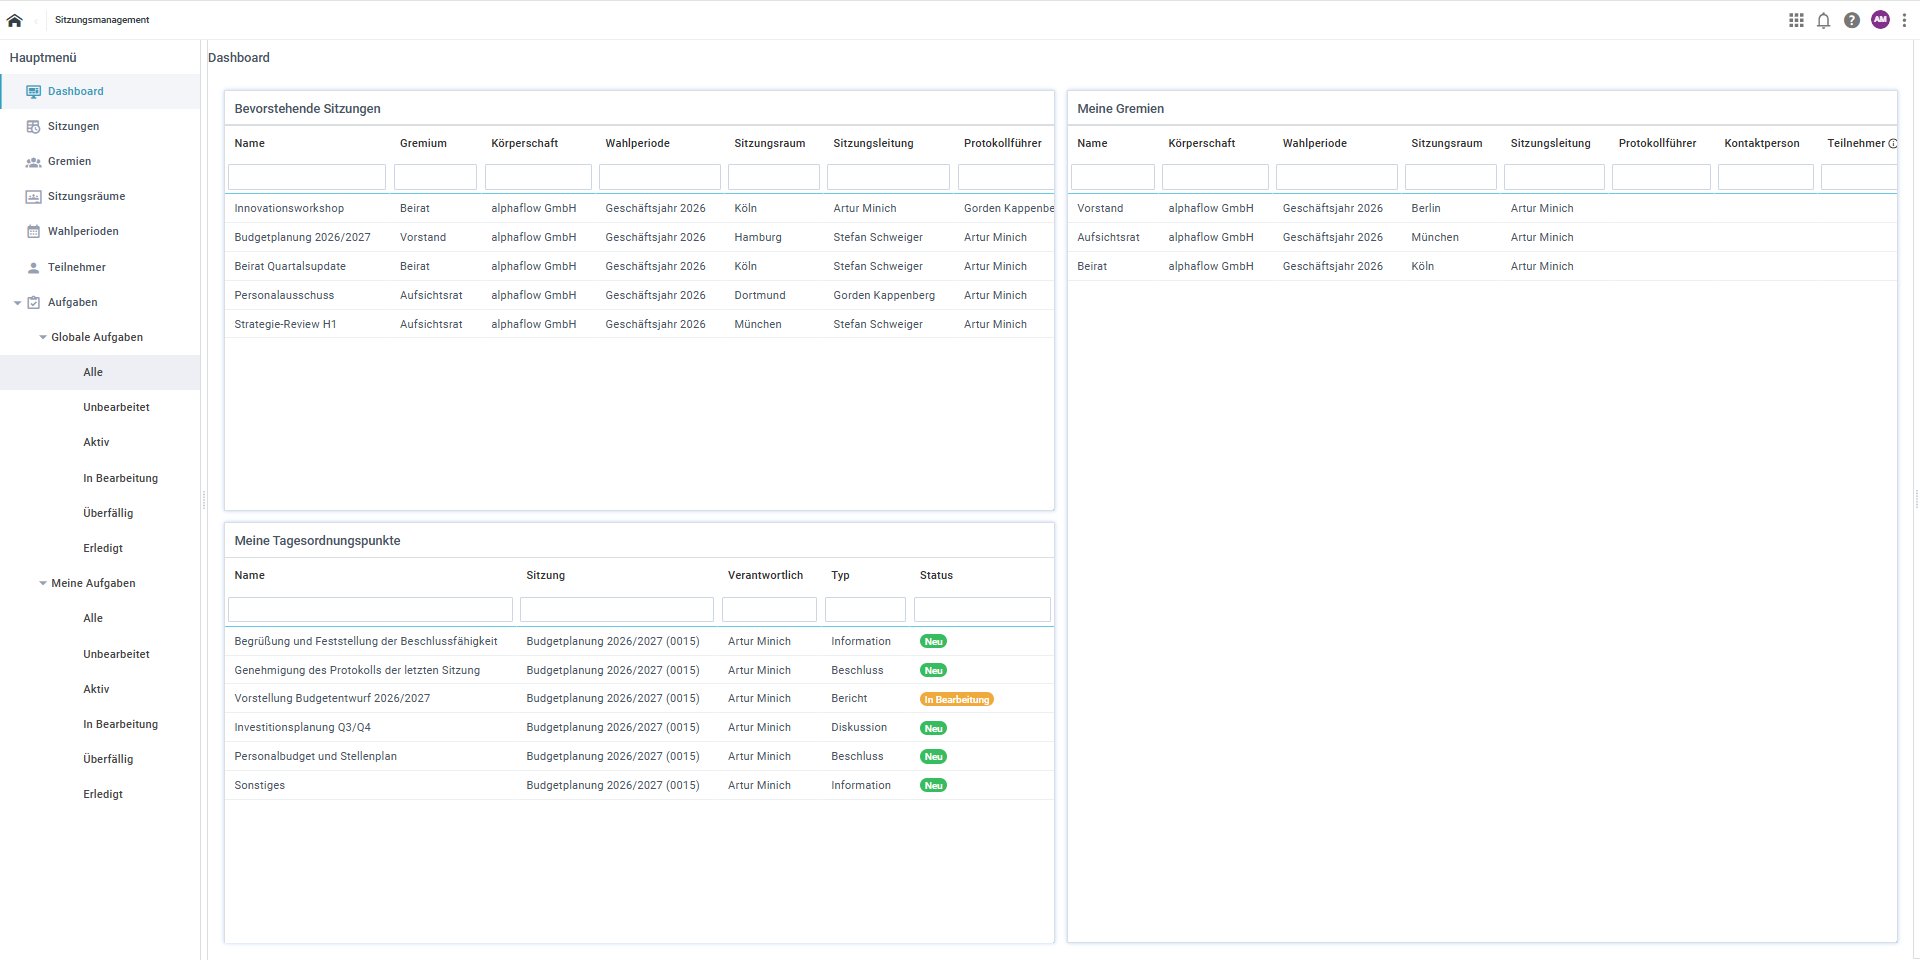Click the Sitzungen sidebar icon
1920x960 pixels.
point(33,127)
